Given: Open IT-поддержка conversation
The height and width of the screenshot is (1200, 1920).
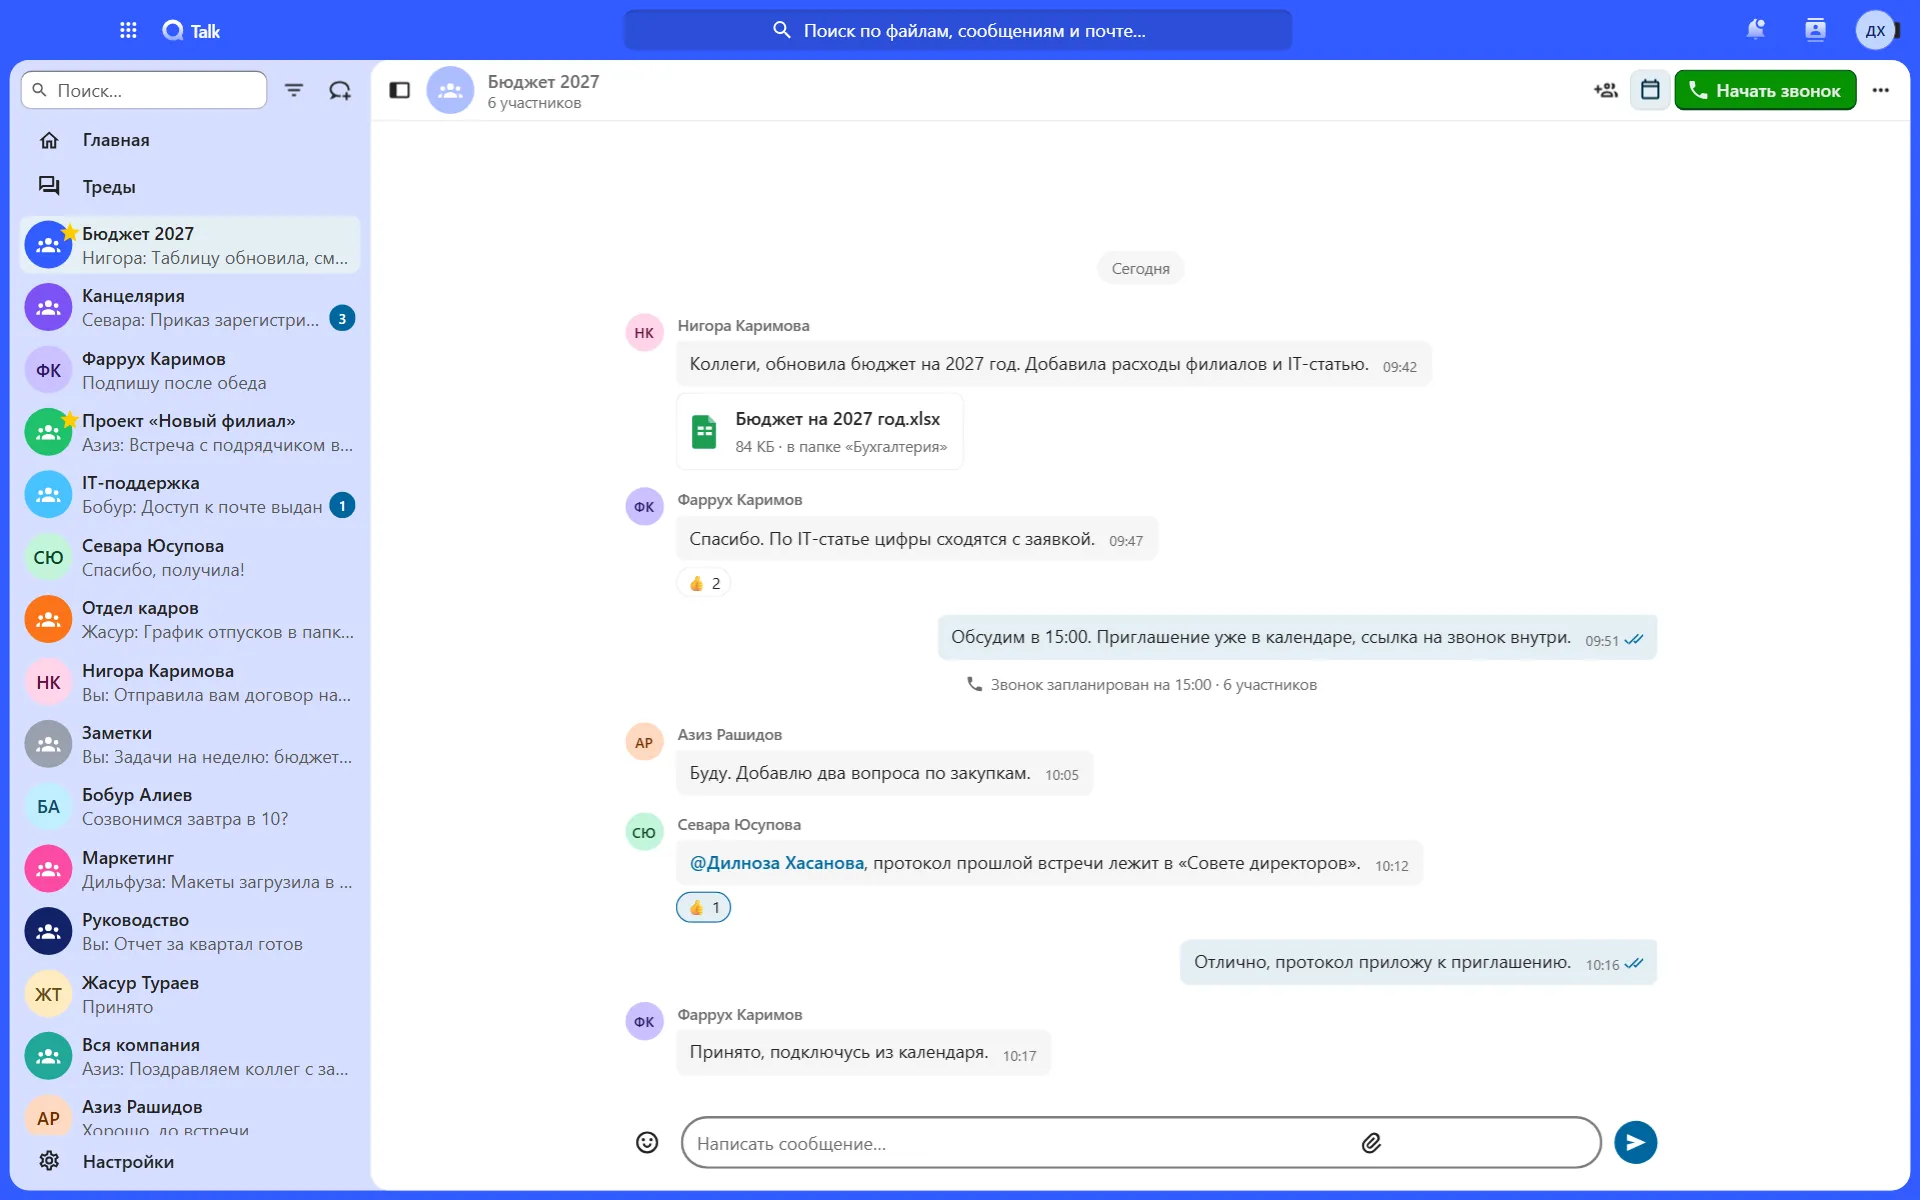Looking at the screenshot, I should [190, 494].
